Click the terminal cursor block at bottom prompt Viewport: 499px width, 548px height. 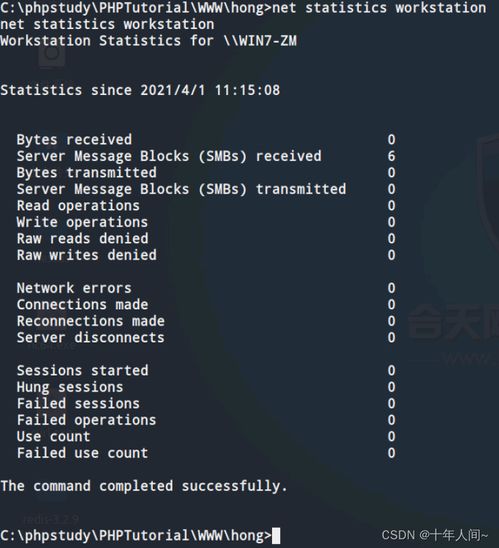tap(276, 536)
